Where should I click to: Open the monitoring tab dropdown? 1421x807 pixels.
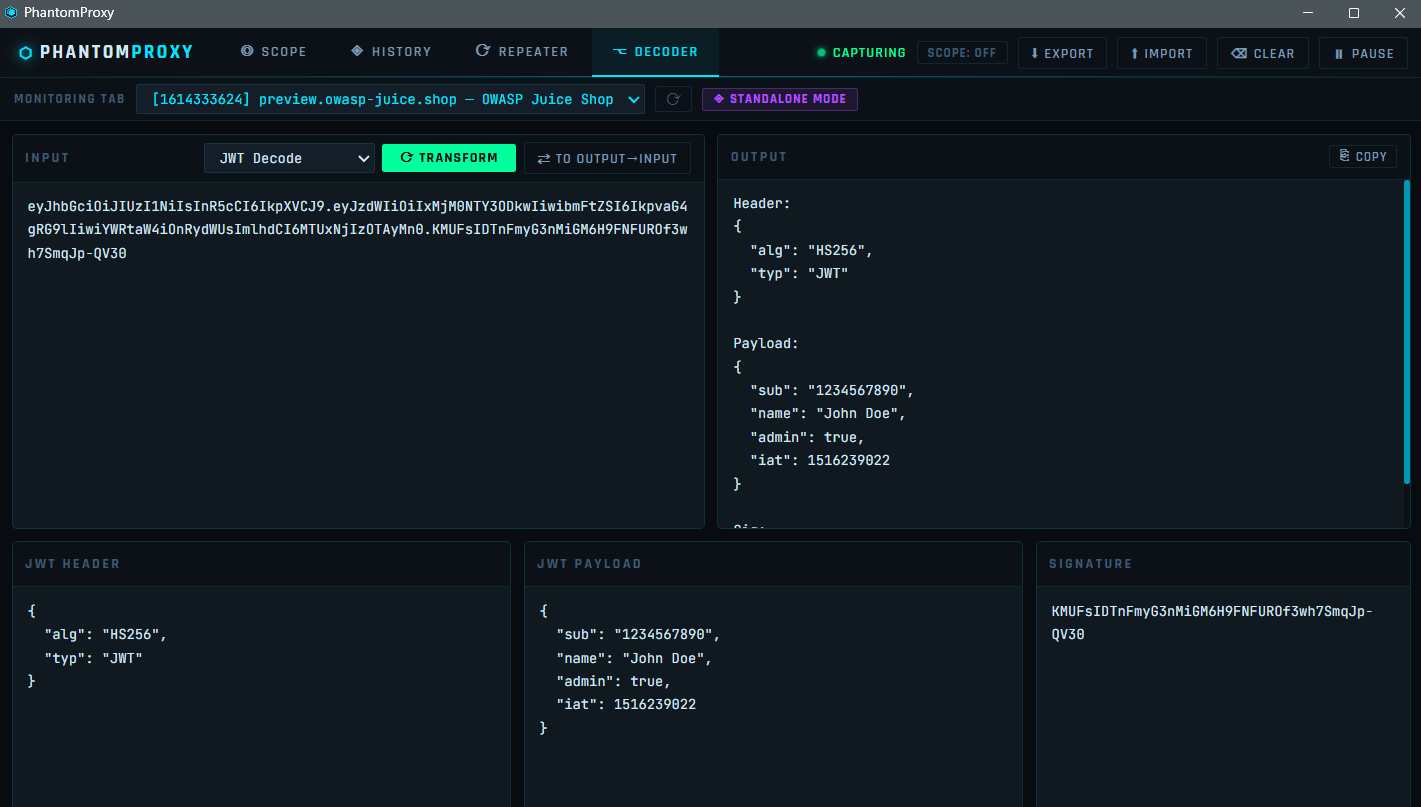point(391,99)
